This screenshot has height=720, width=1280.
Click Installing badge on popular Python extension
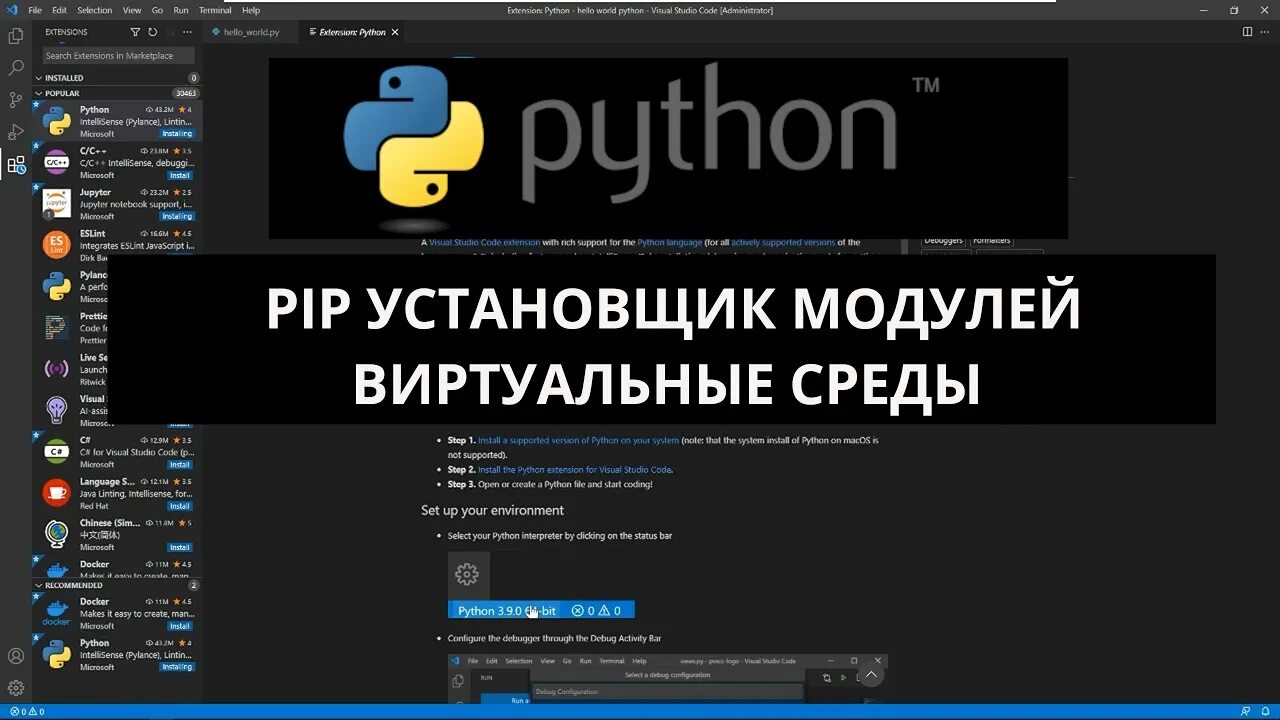pyautogui.click(x=177, y=133)
